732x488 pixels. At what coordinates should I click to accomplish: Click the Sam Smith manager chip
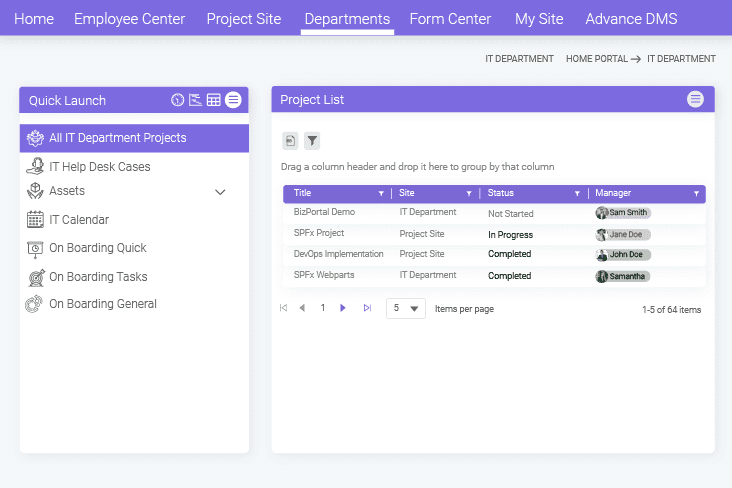[623, 213]
